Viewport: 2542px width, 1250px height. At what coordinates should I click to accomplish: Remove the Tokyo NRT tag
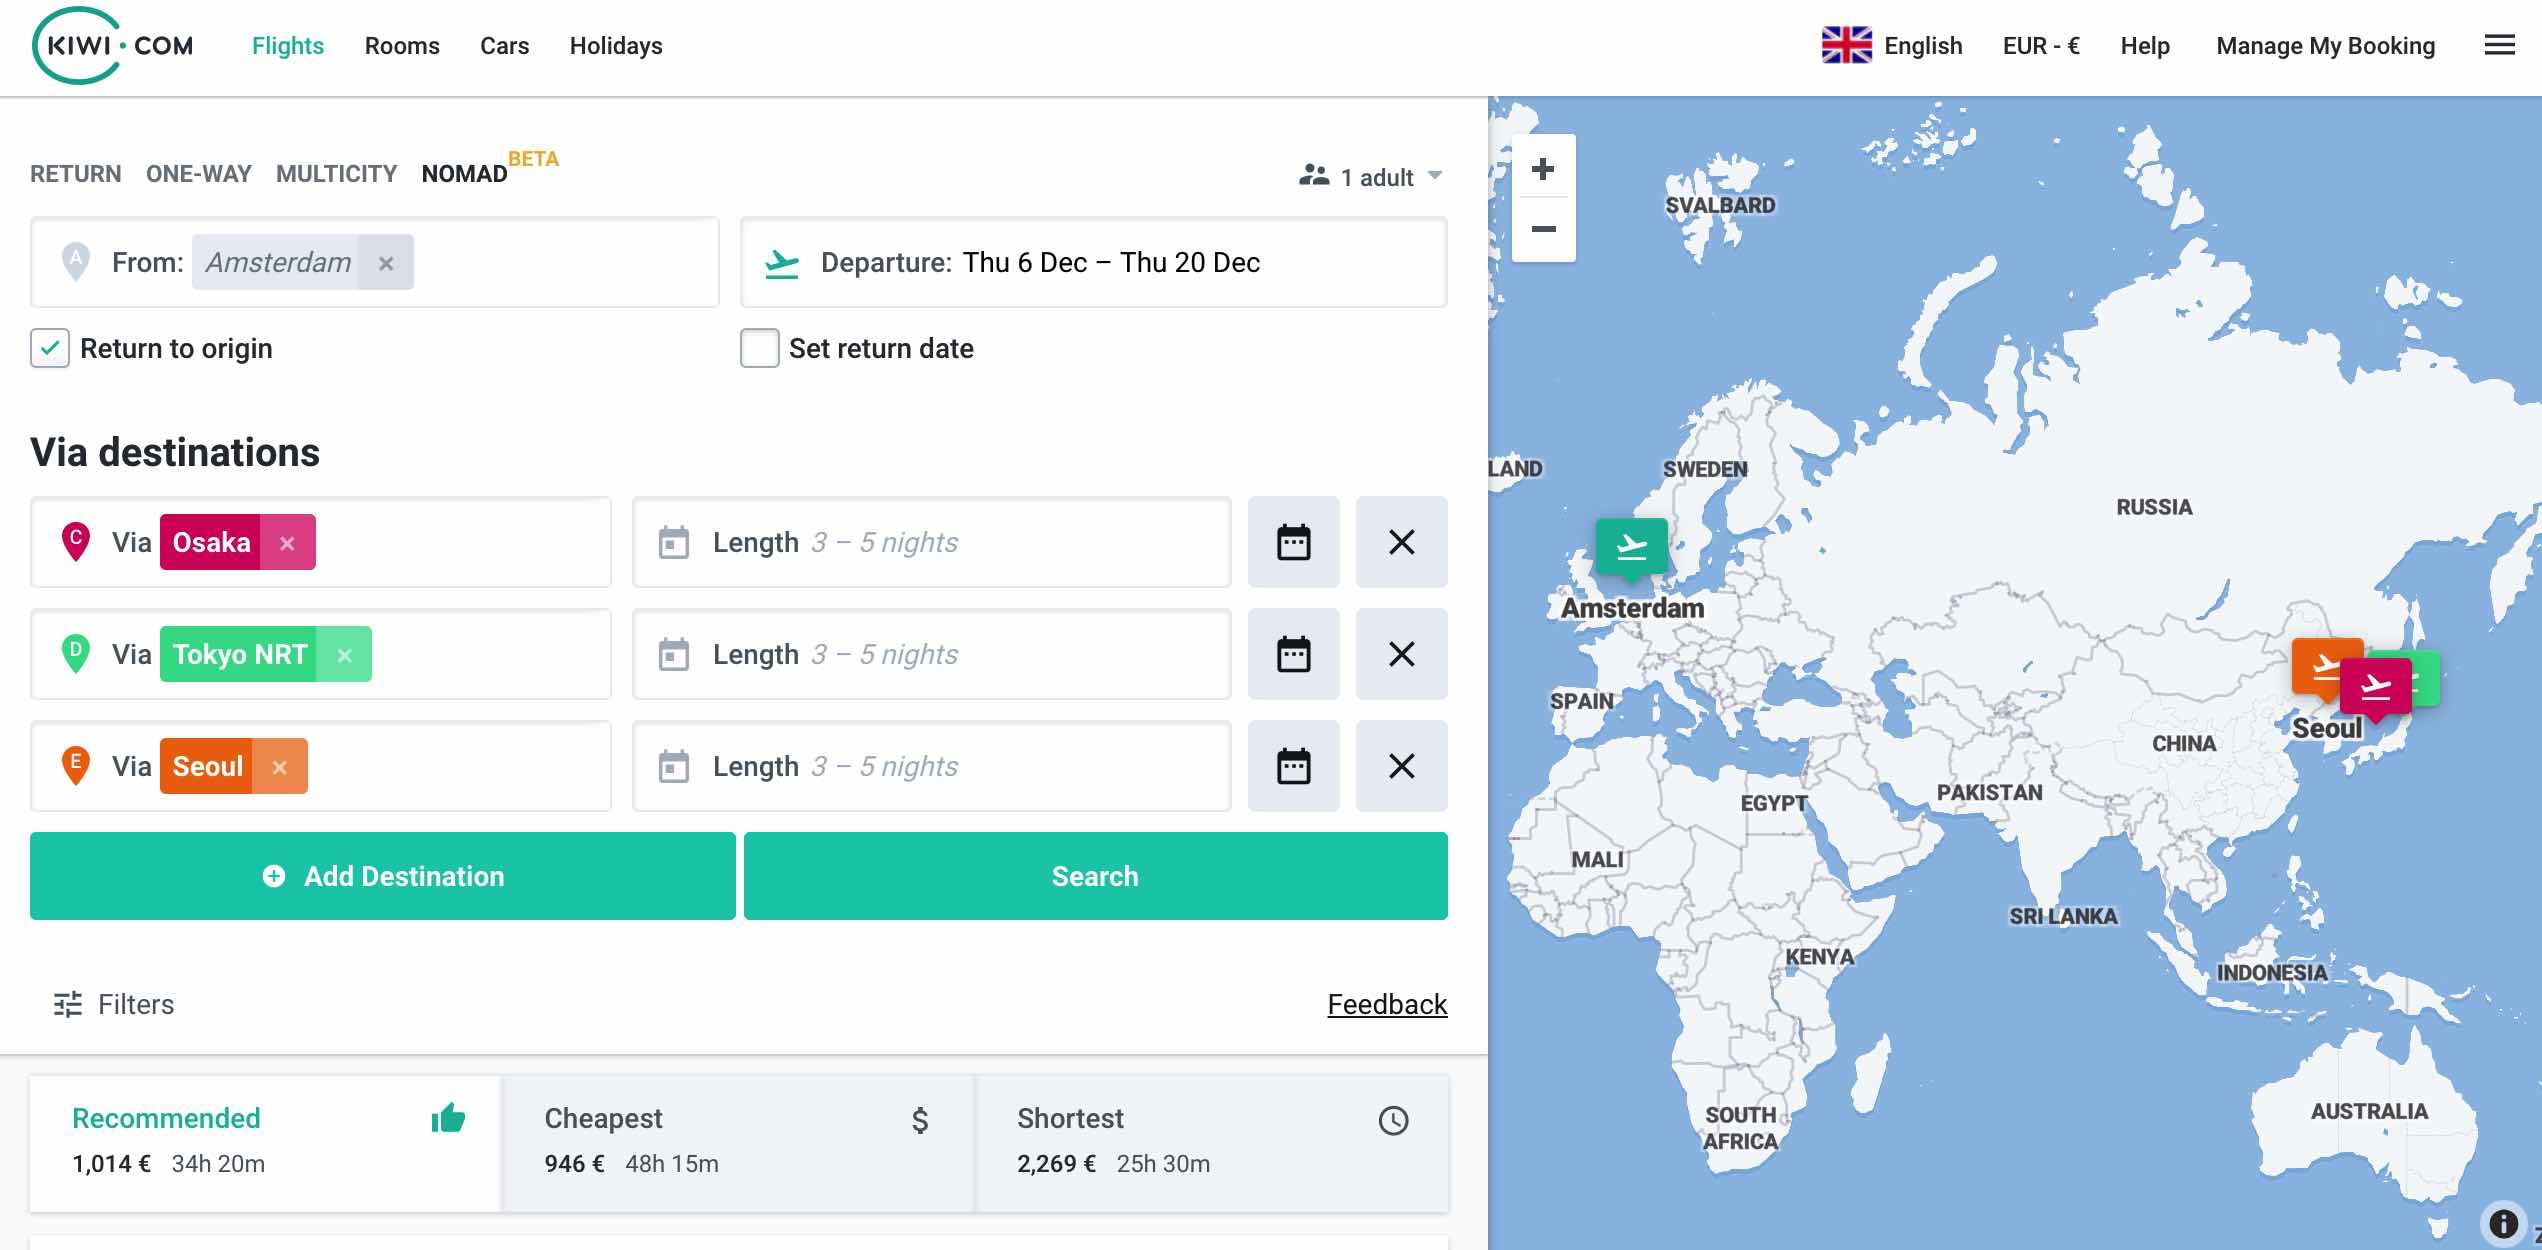(x=344, y=655)
